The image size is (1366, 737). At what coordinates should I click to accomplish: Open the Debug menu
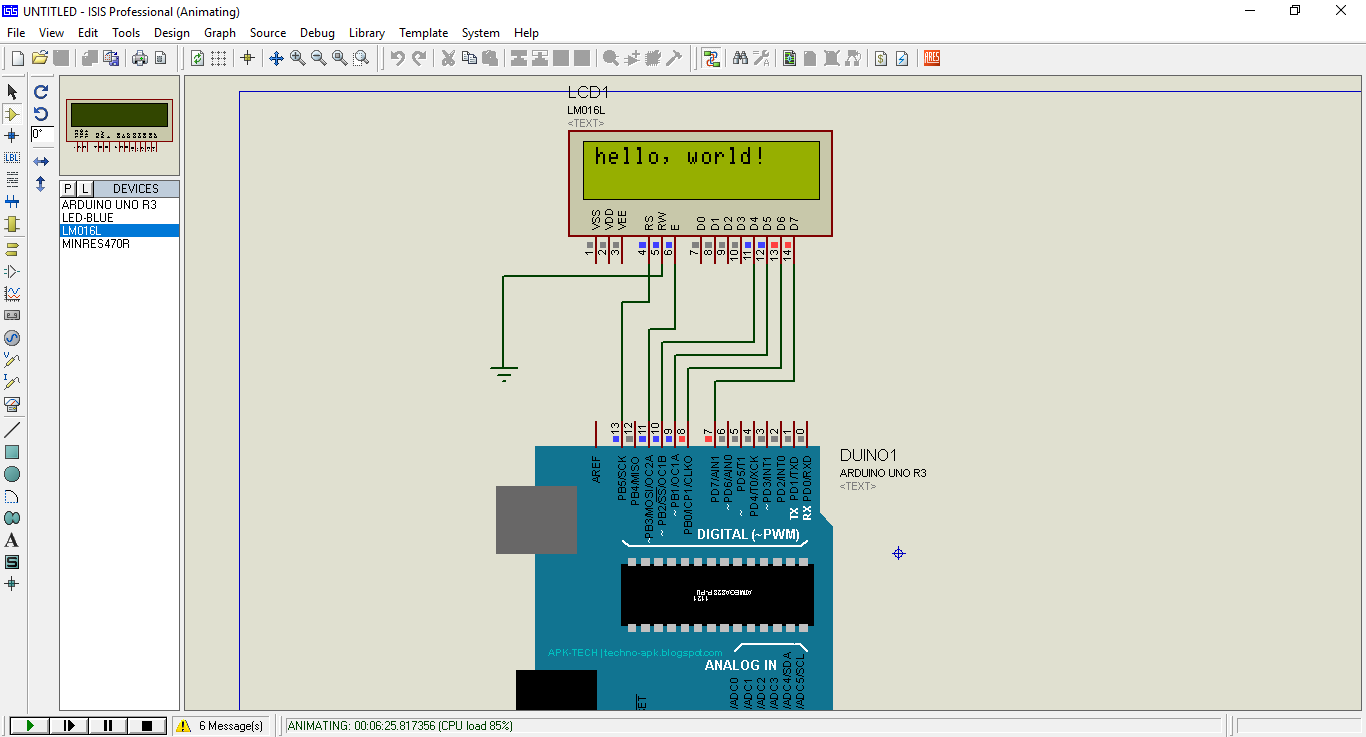pos(317,33)
